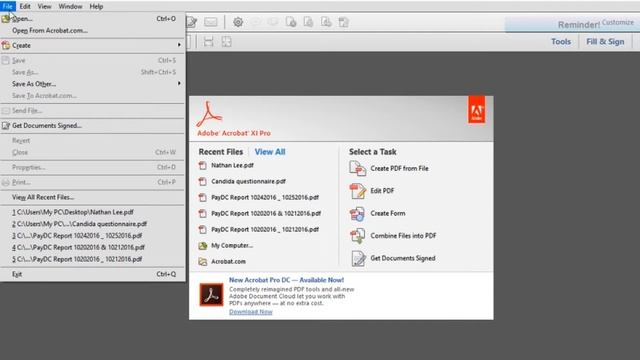Click Create PDF from File label
Image resolution: width=640 pixels, height=360 pixels.
point(399,168)
